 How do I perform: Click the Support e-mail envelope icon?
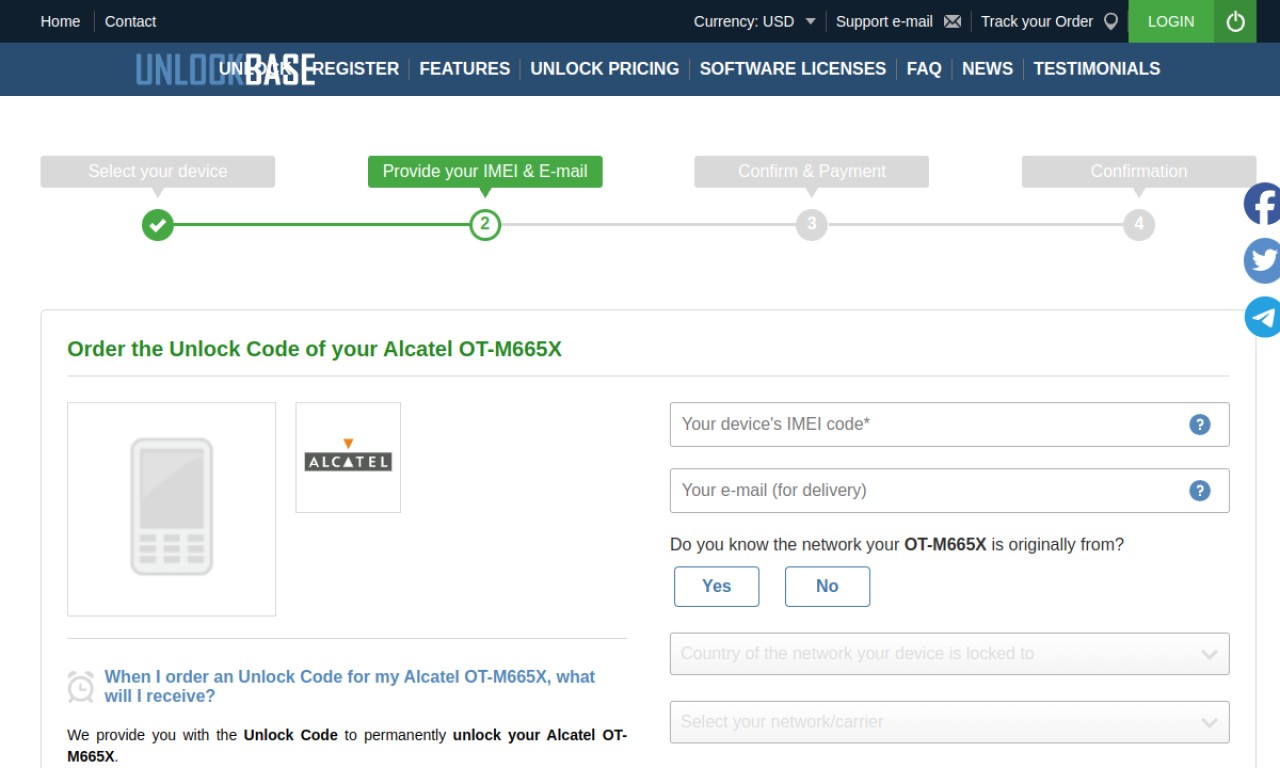point(952,21)
